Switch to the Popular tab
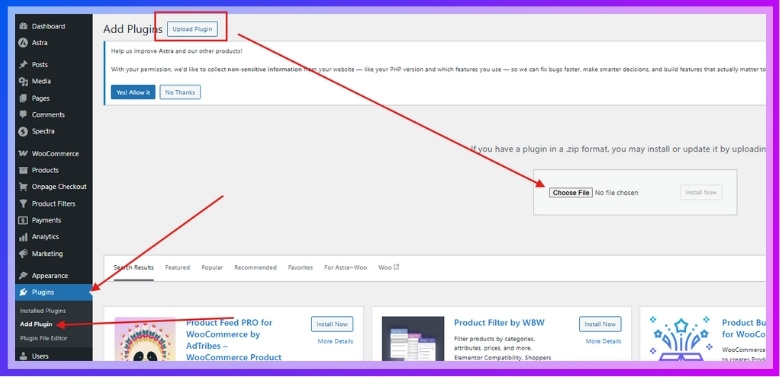780x377 pixels. [x=212, y=268]
